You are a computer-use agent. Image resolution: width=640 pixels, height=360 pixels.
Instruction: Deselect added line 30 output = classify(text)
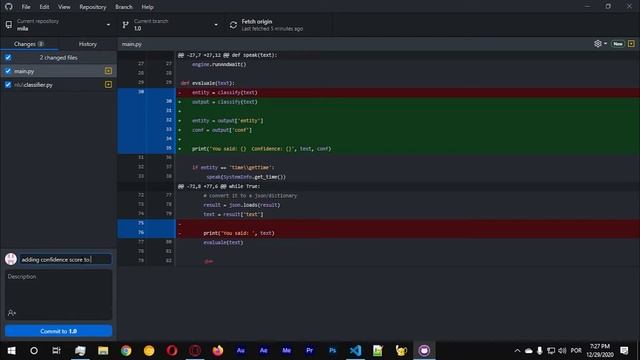(147, 102)
